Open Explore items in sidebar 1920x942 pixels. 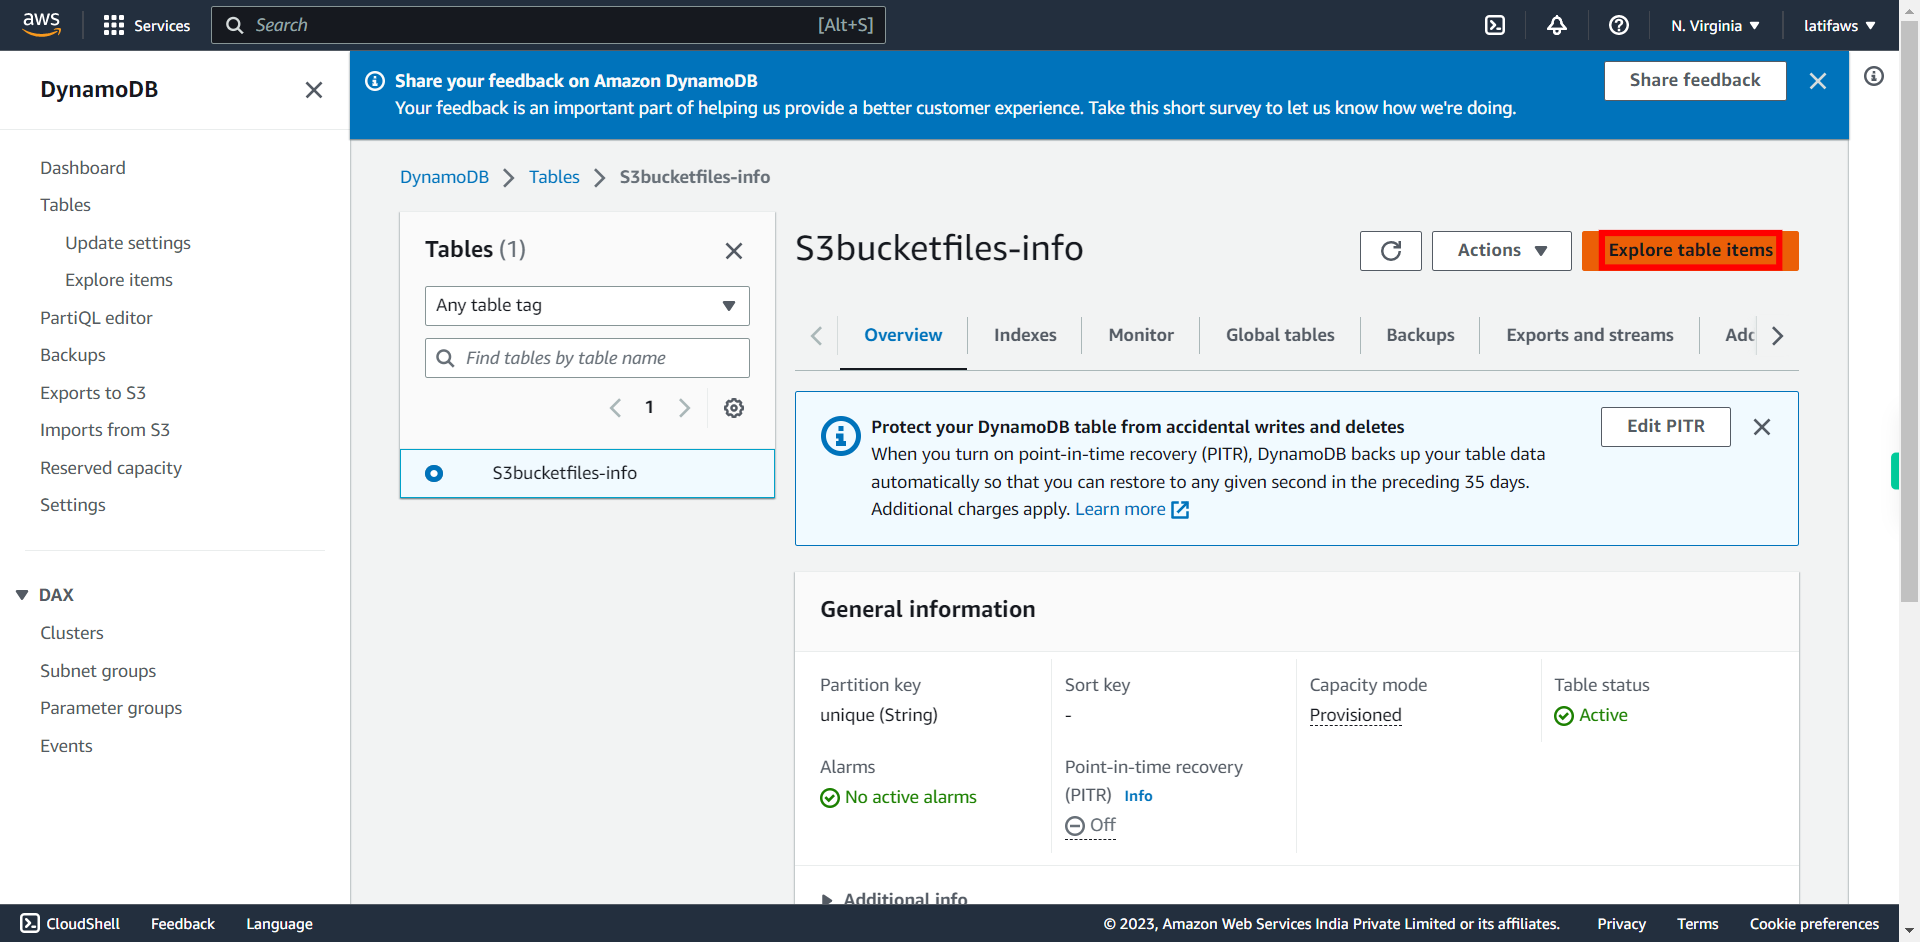119,280
